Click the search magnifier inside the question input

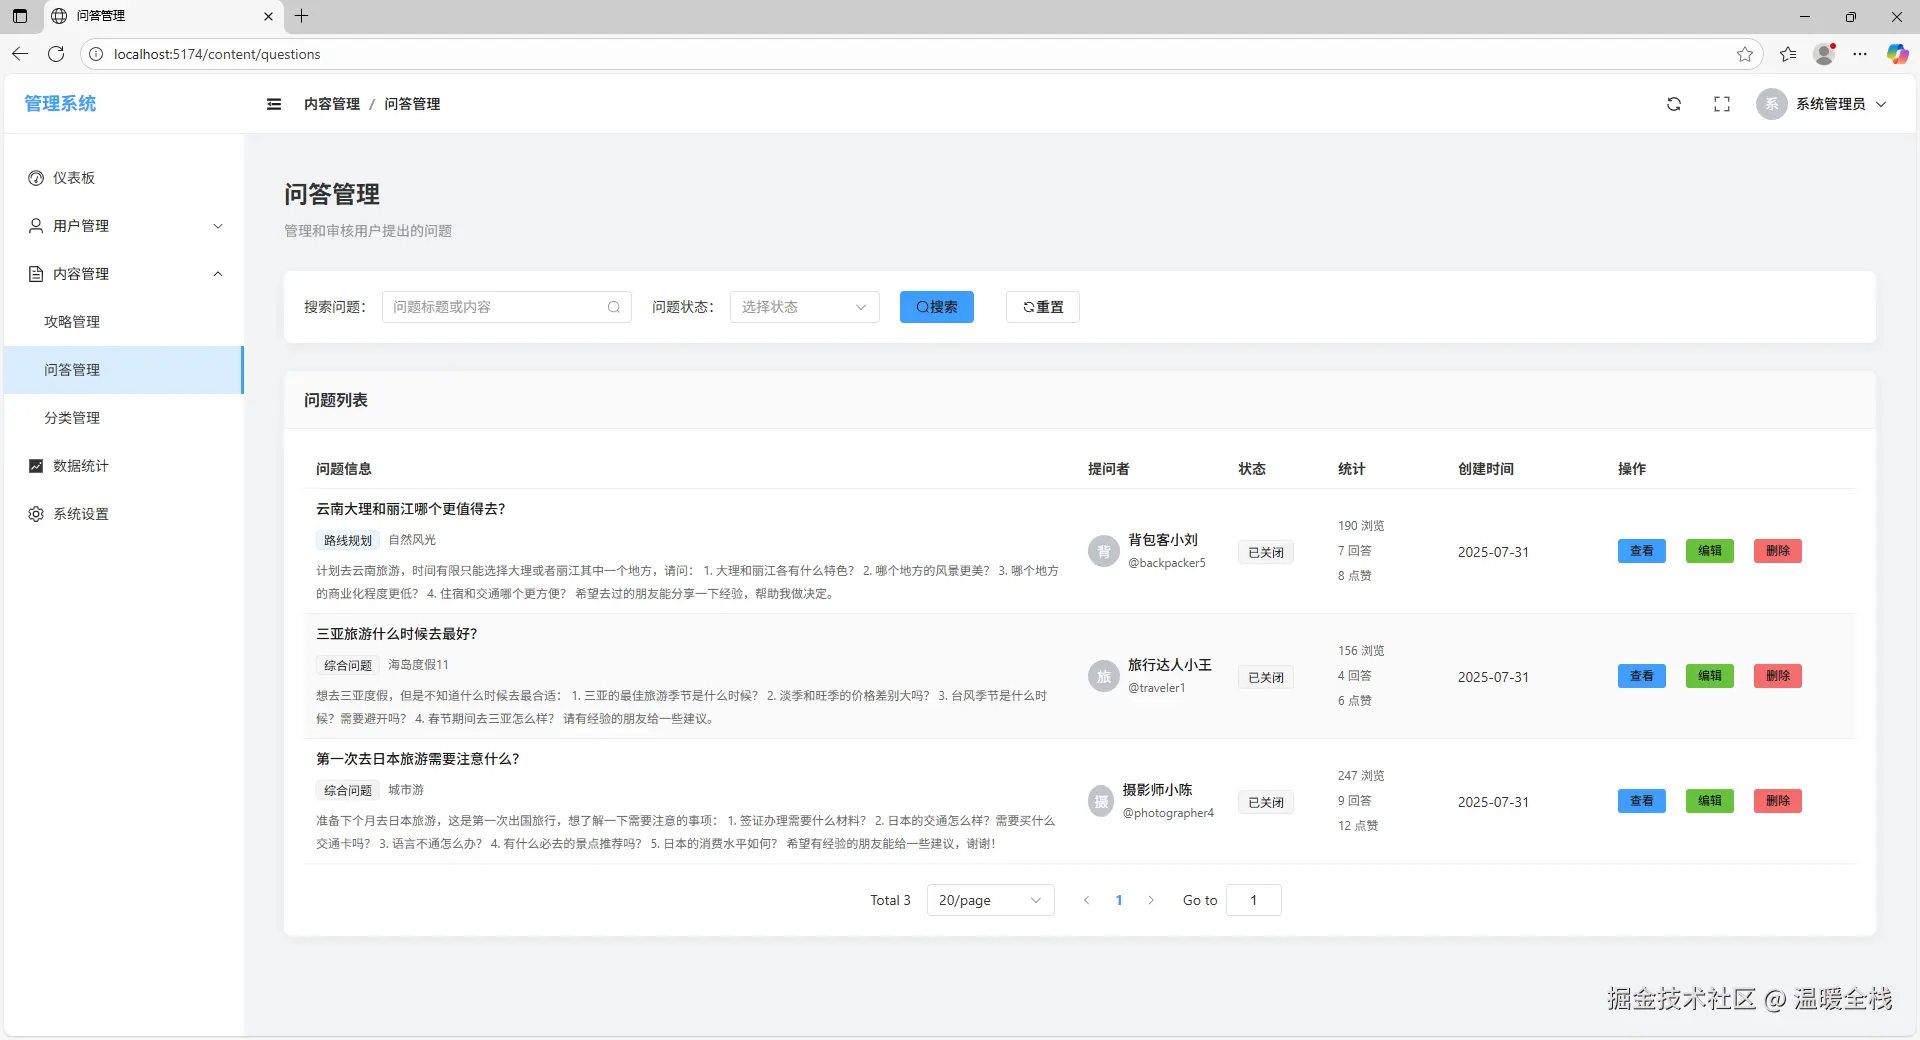coord(614,307)
